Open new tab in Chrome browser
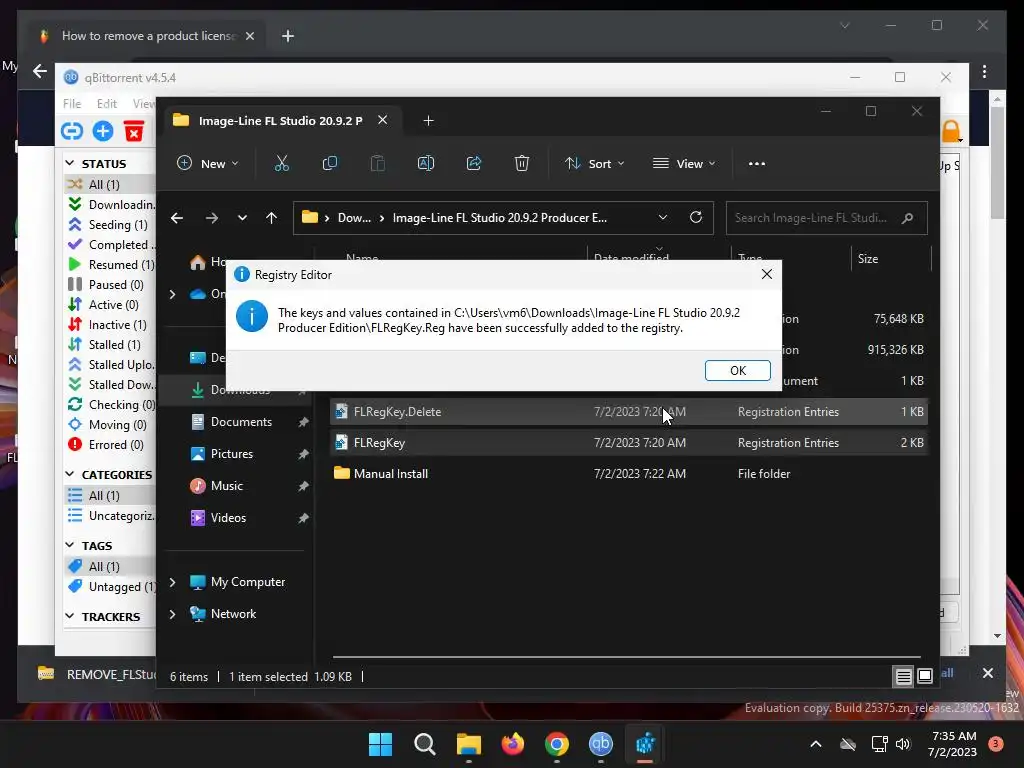 (x=288, y=36)
